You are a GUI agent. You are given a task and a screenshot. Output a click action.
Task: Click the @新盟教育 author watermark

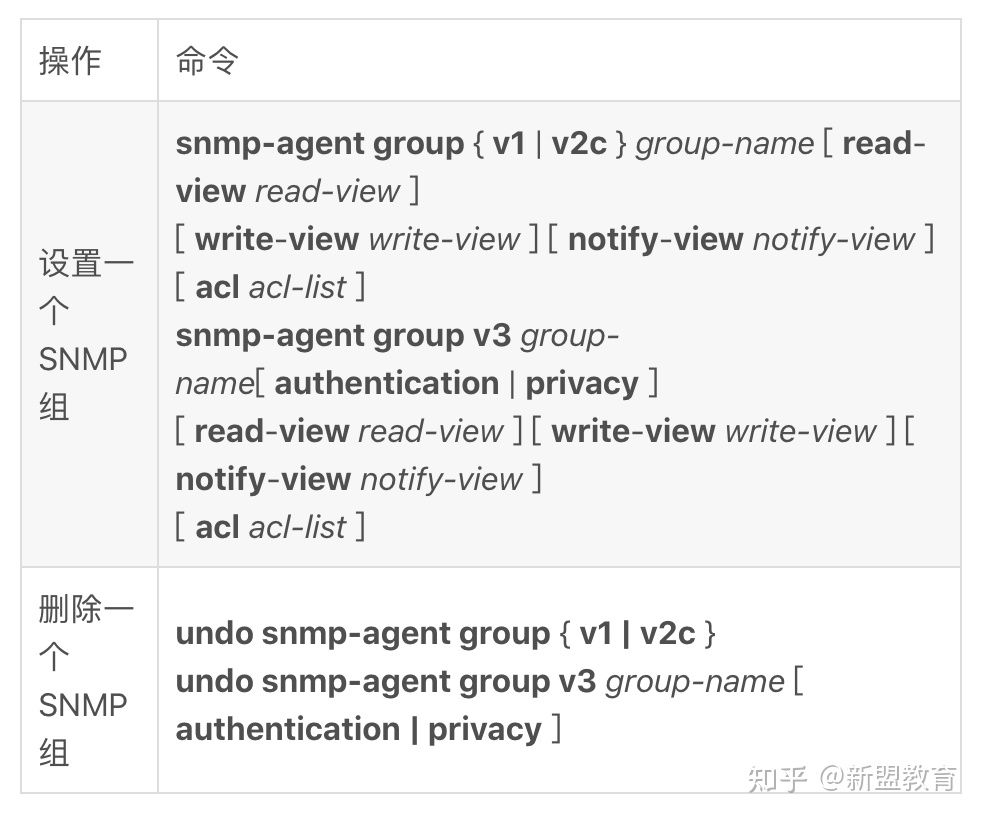pyautogui.click(x=889, y=777)
